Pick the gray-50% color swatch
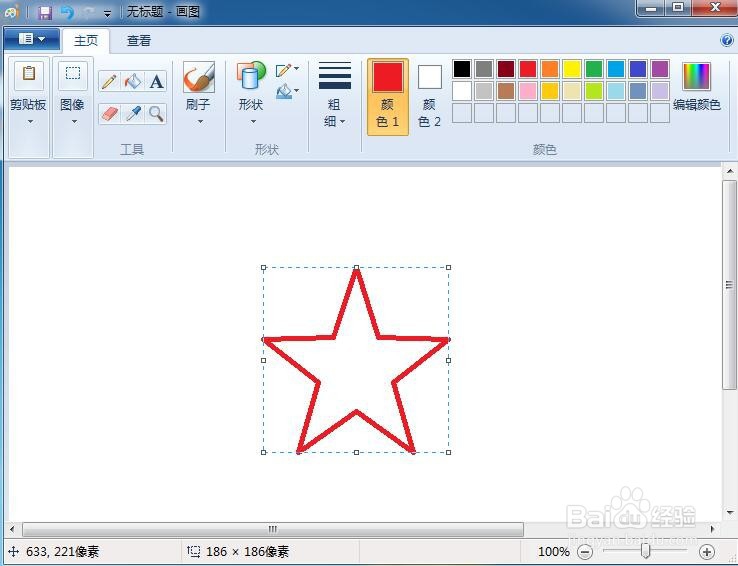 tap(484, 69)
